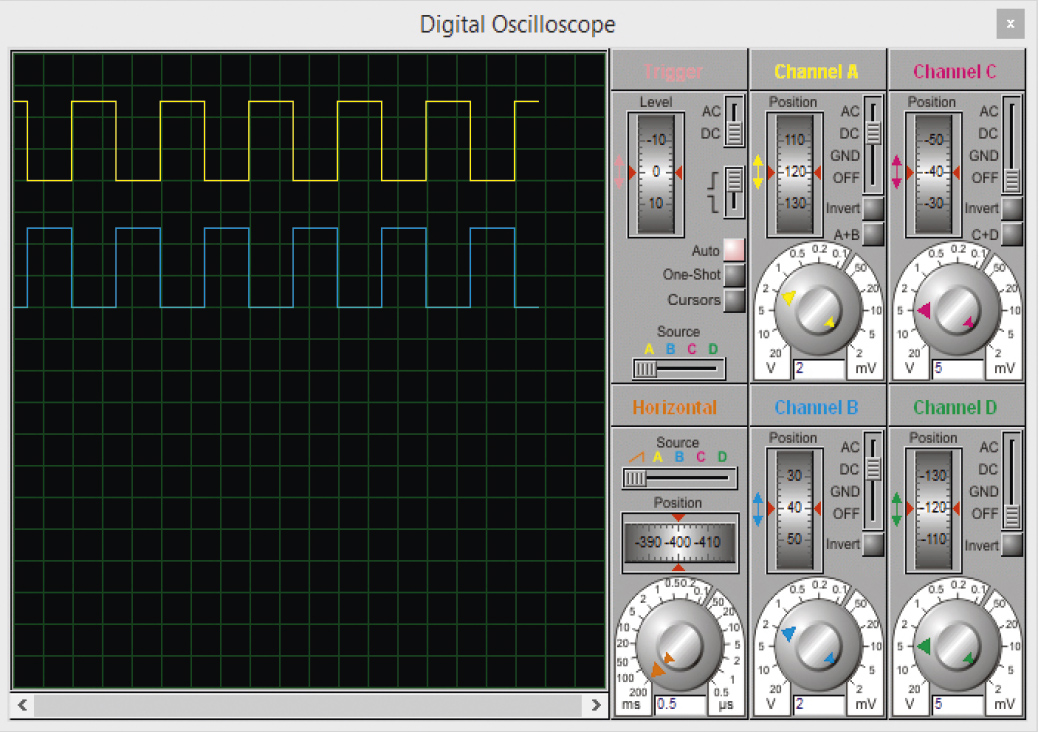Click the scope scrollbar right arrow

596,705
